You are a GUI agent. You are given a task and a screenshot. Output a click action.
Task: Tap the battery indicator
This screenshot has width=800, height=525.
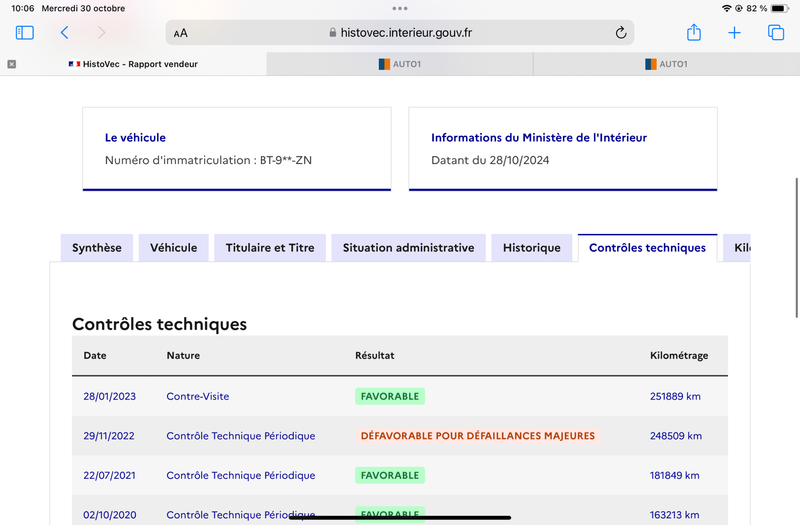point(780,8)
